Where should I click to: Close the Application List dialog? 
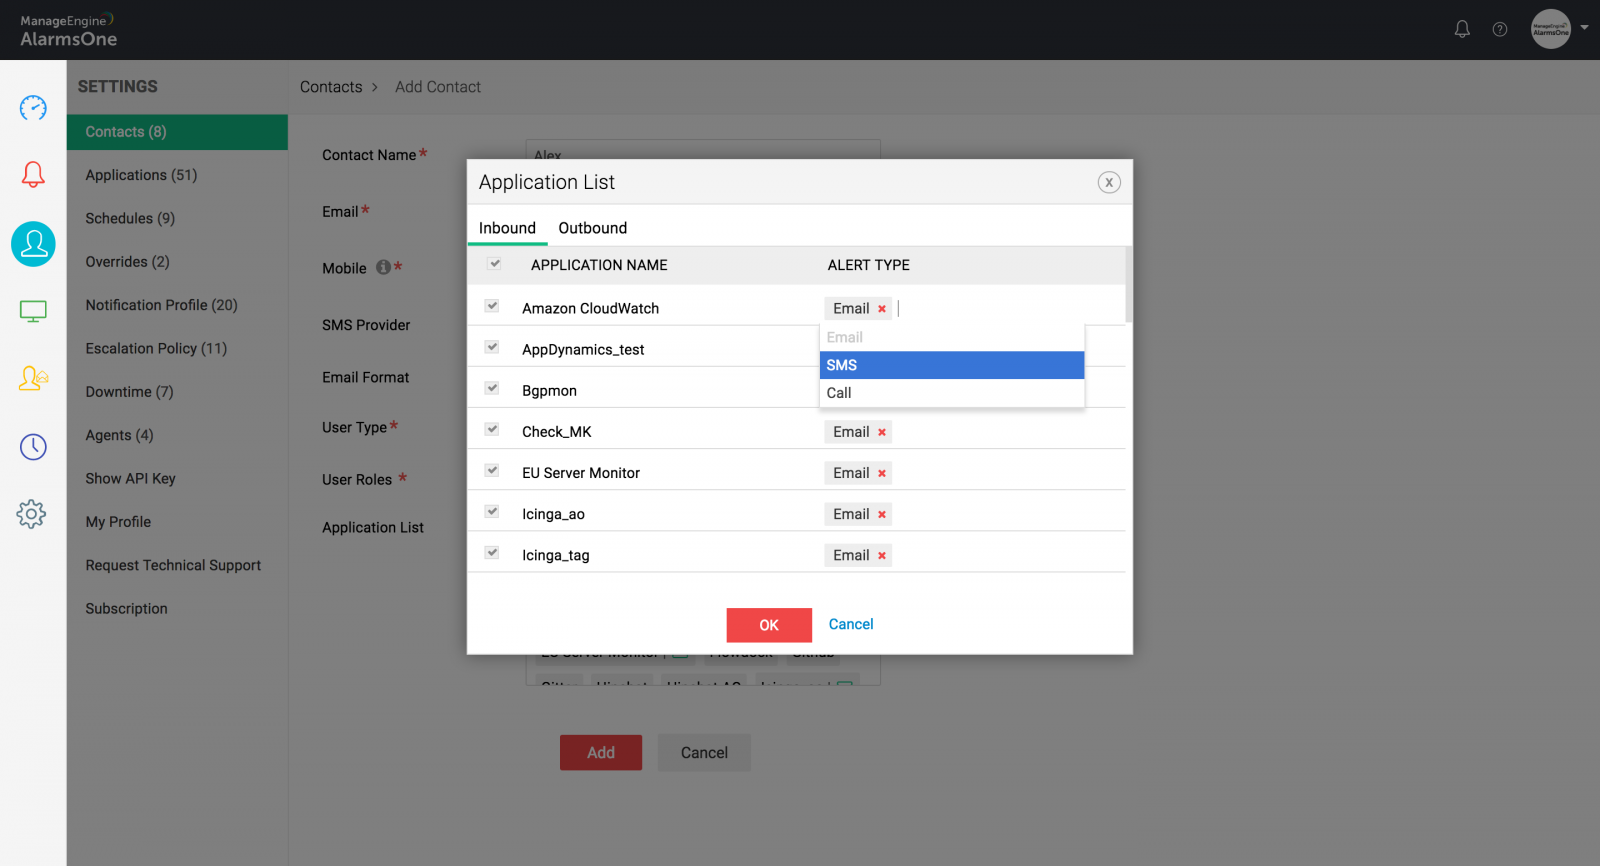[1109, 182]
